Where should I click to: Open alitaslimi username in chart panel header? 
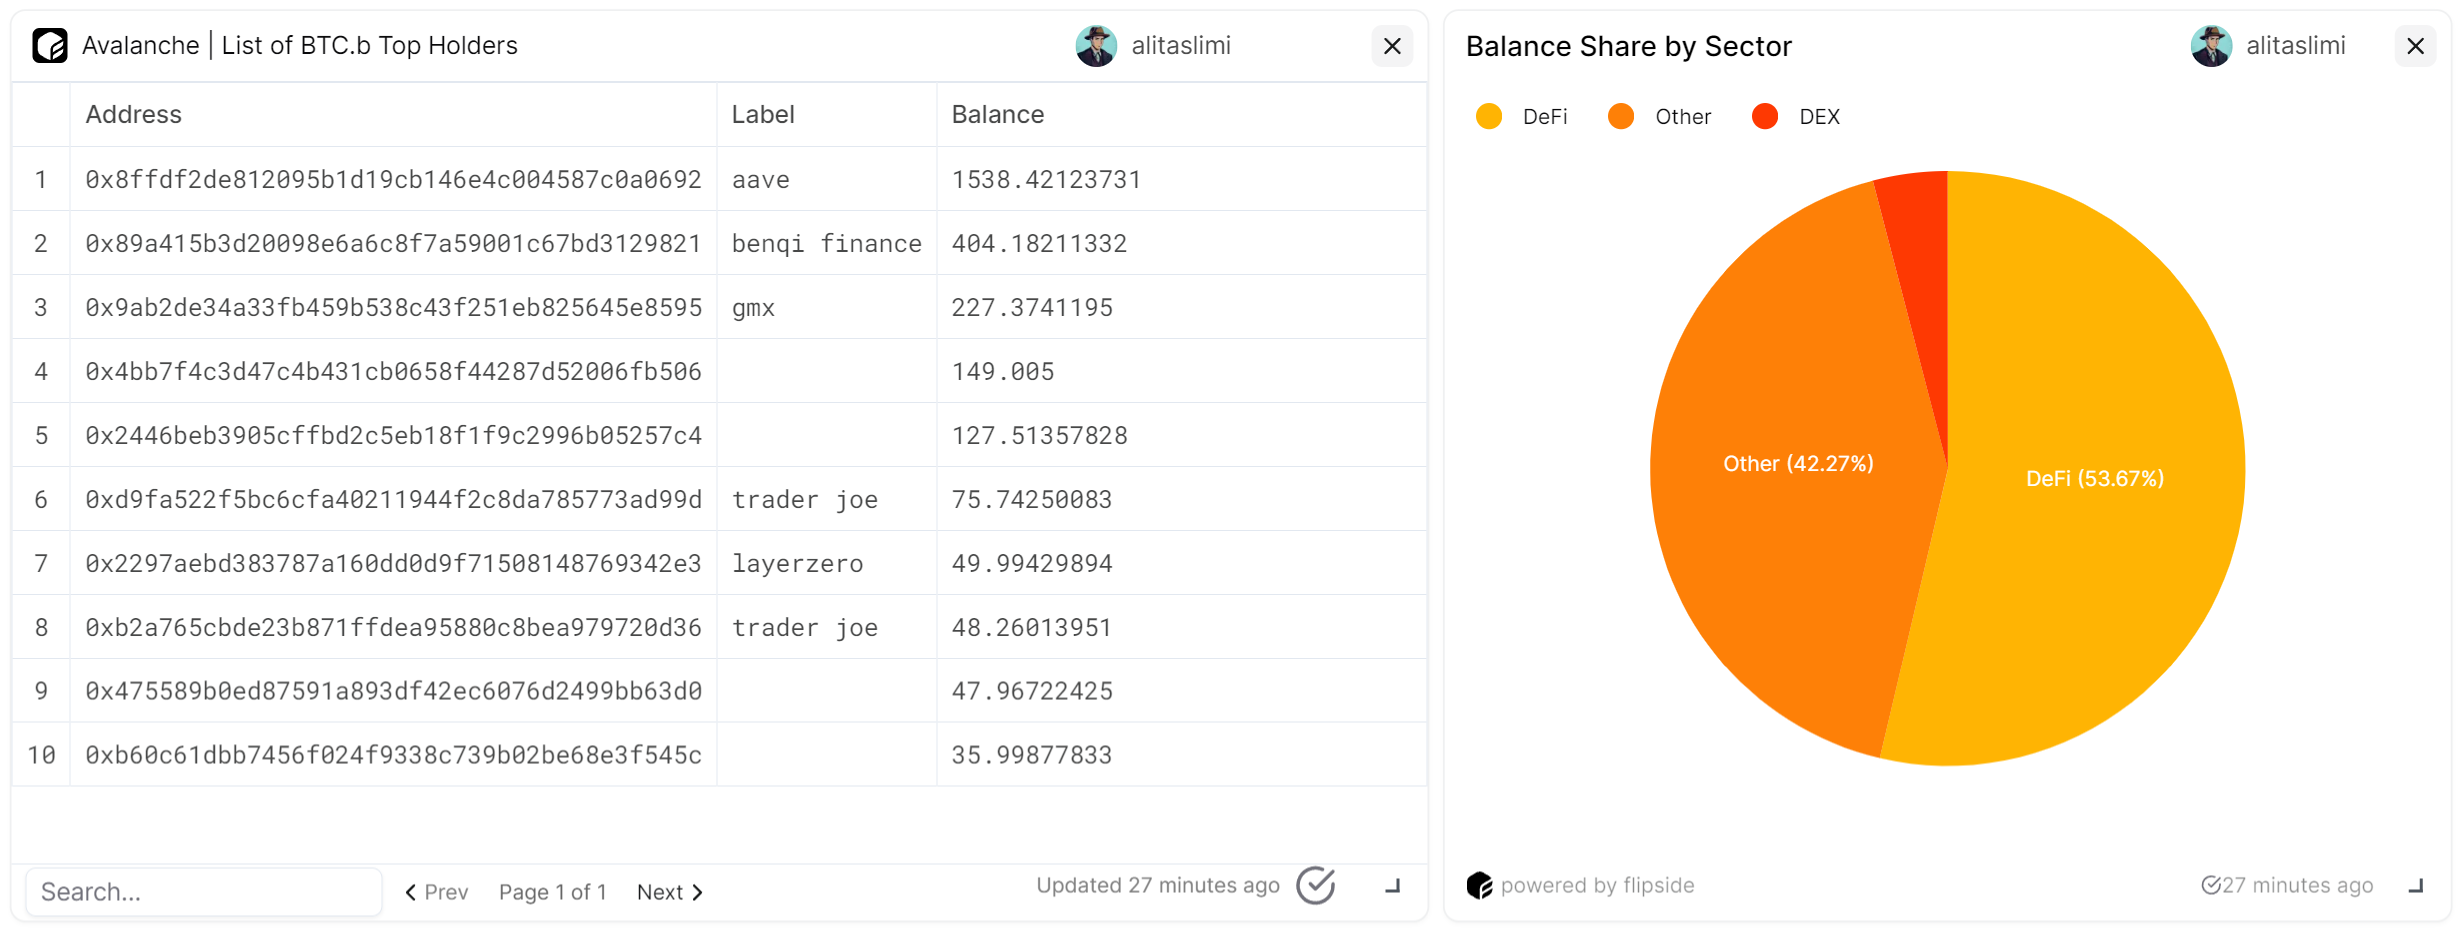point(2296,46)
